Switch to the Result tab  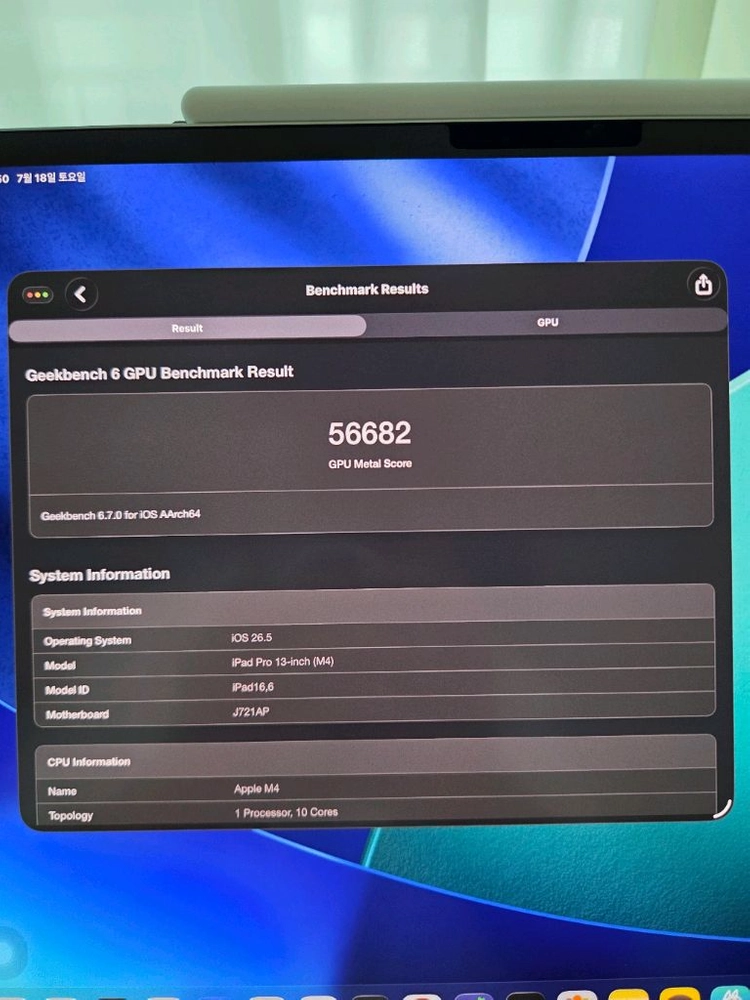coord(188,328)
